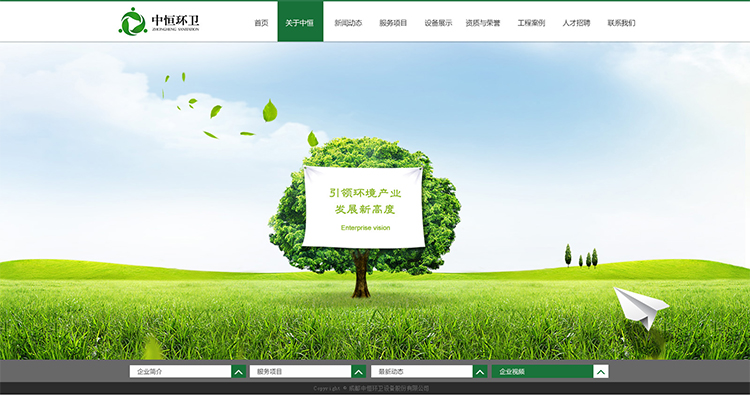Toggle the 企业视频 panel chevron
The height and width of the screenshot is (395, 750).
[x=601, y=372]
